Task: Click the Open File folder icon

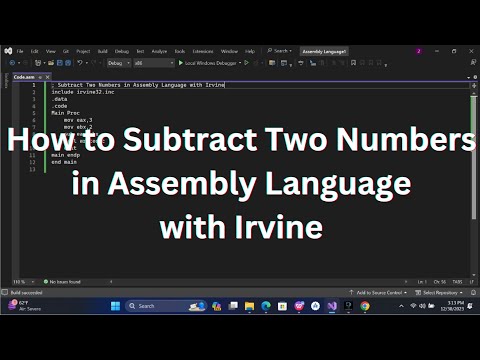Action: pyautogui.click(x=51, y=63)
